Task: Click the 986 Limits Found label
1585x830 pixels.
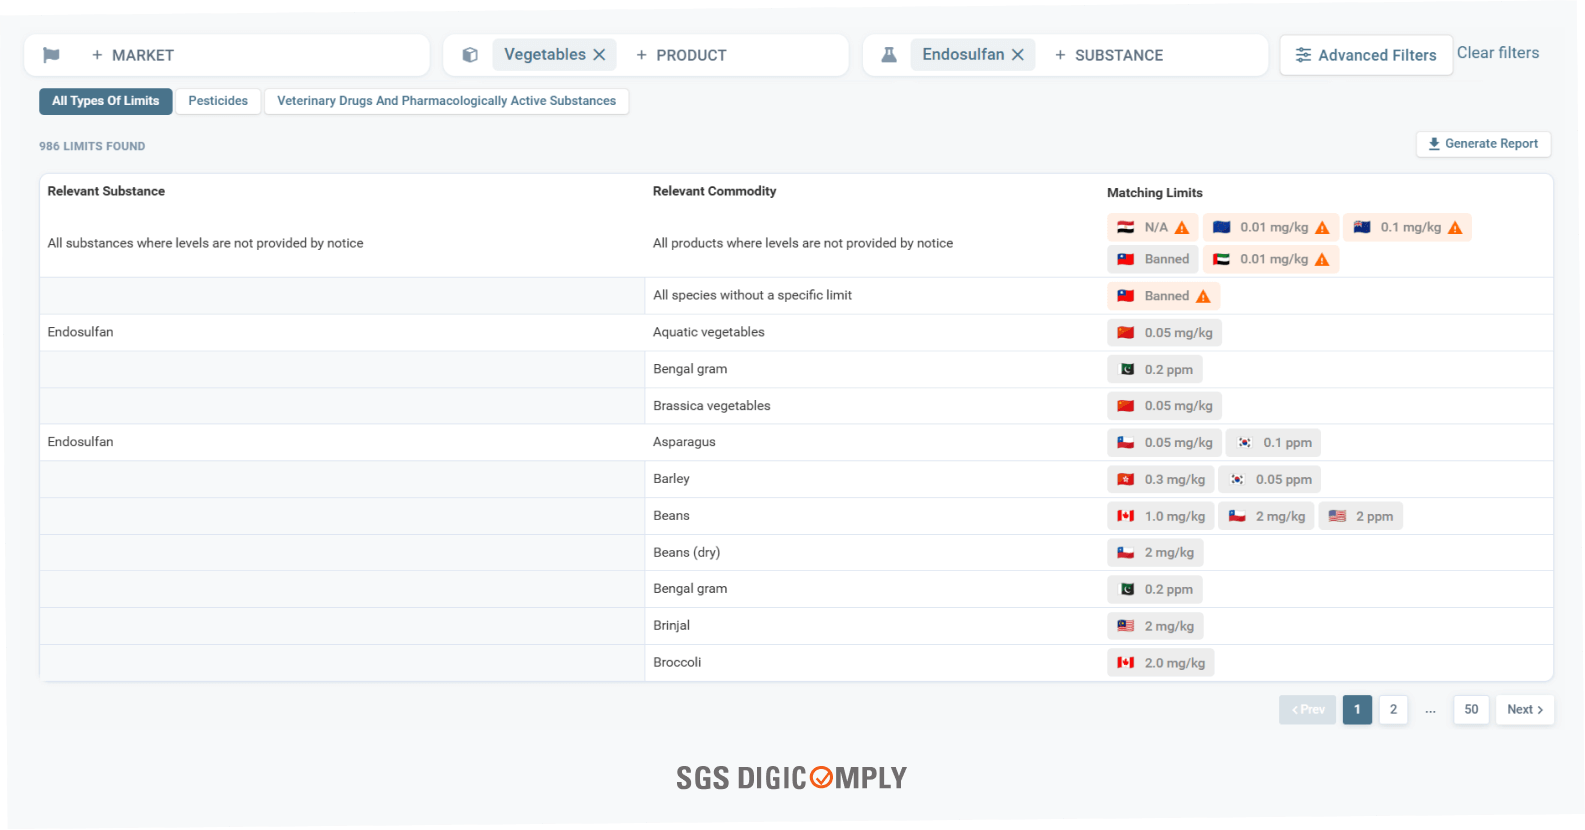Action: click(92, 146)
